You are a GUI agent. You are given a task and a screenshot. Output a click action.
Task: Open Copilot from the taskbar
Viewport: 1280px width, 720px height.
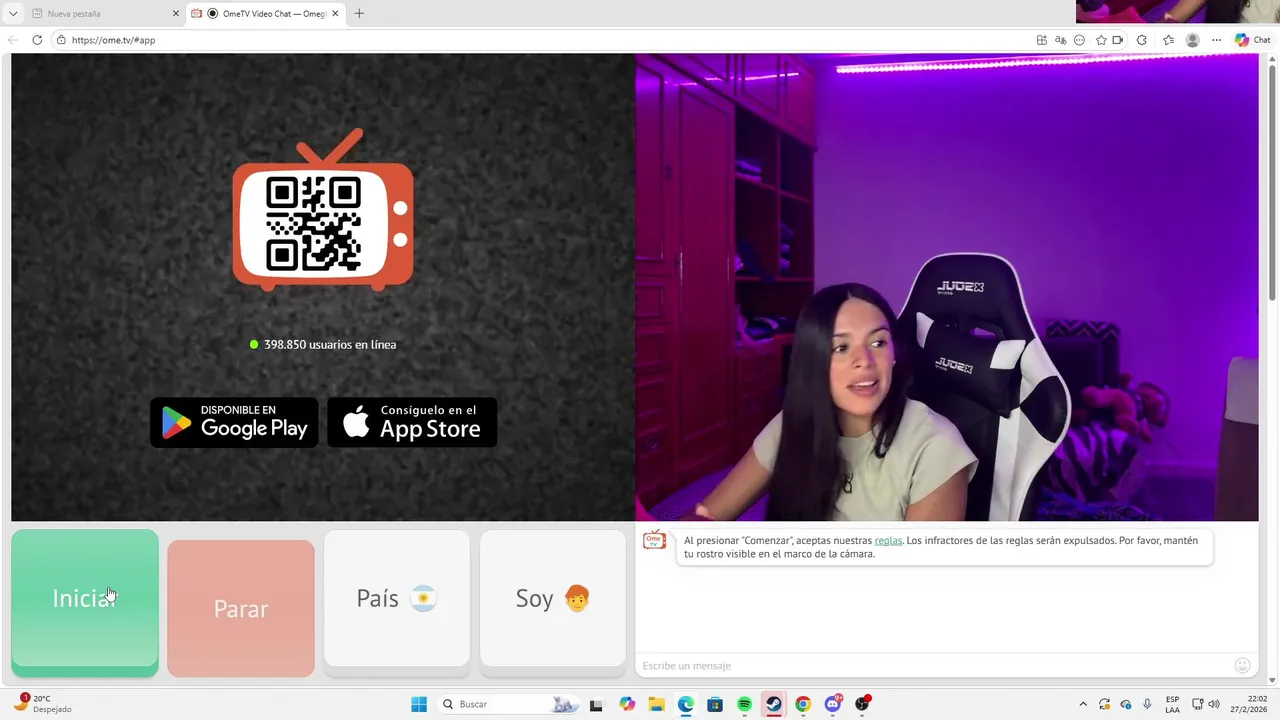click(627, 704)
